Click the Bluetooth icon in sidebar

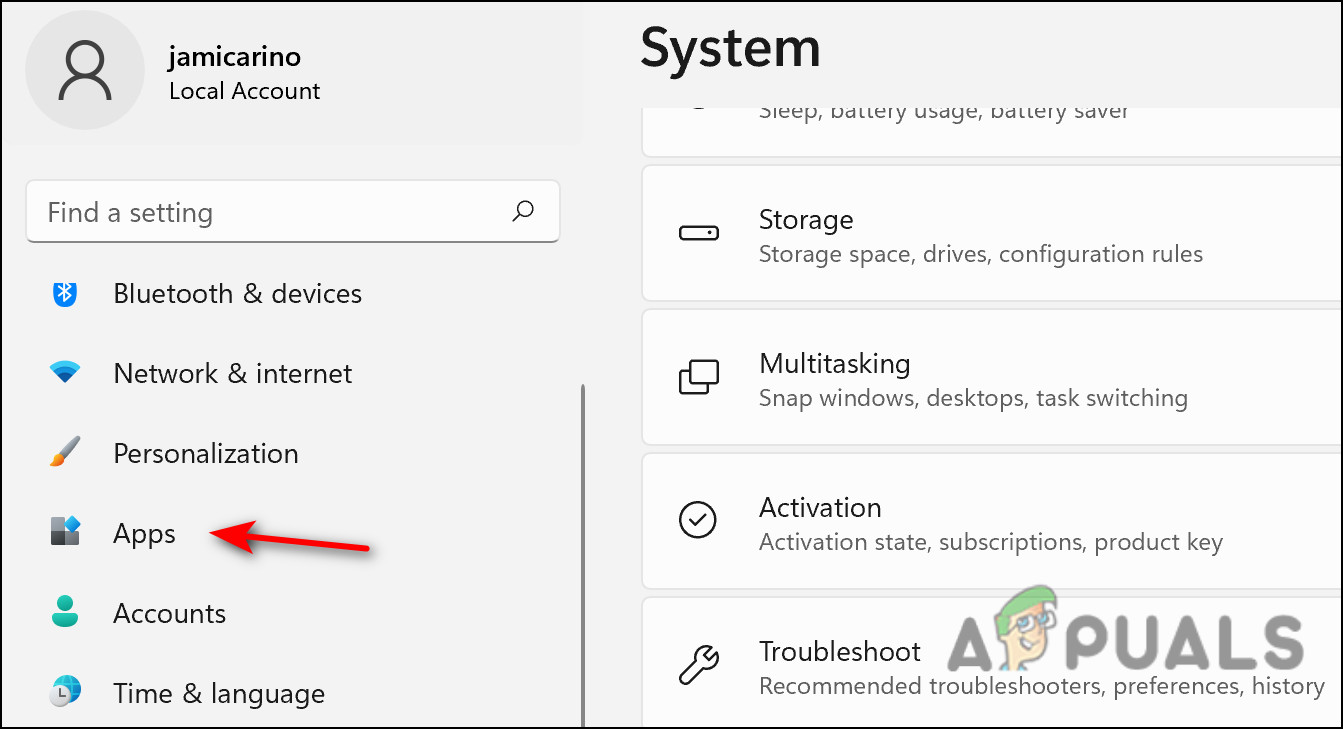coord(64,293)
